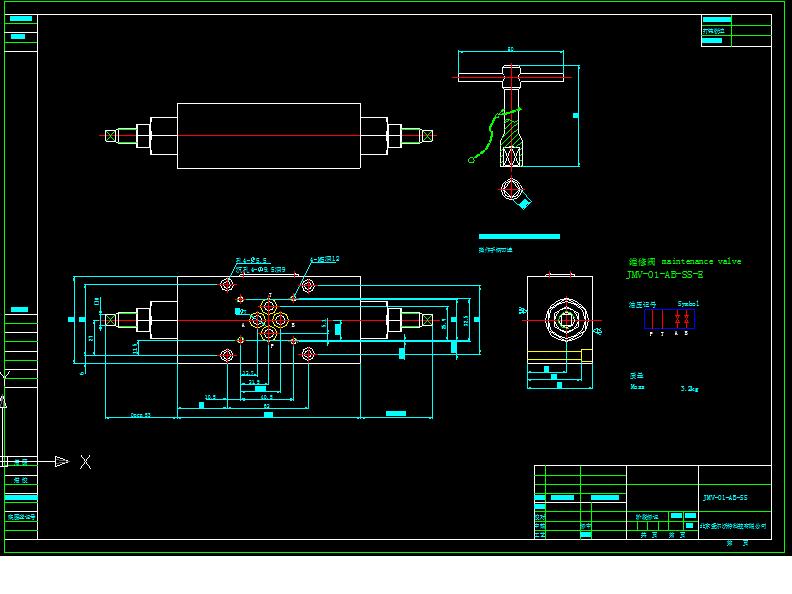Select the B port circle in plan view
This screenshot has width=792, height=594.
click(280, 320)
